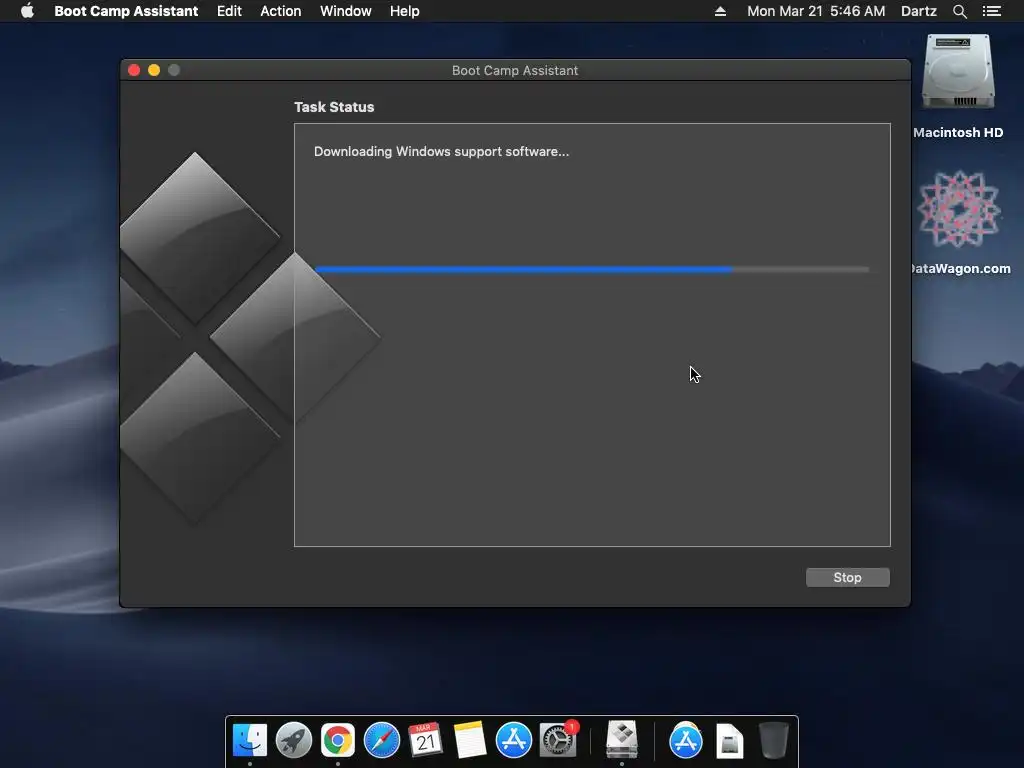Open System Preferences with update badge
Image resolution: width=1024 pixels, height=768 pixels.
click(x=558, y=740)
